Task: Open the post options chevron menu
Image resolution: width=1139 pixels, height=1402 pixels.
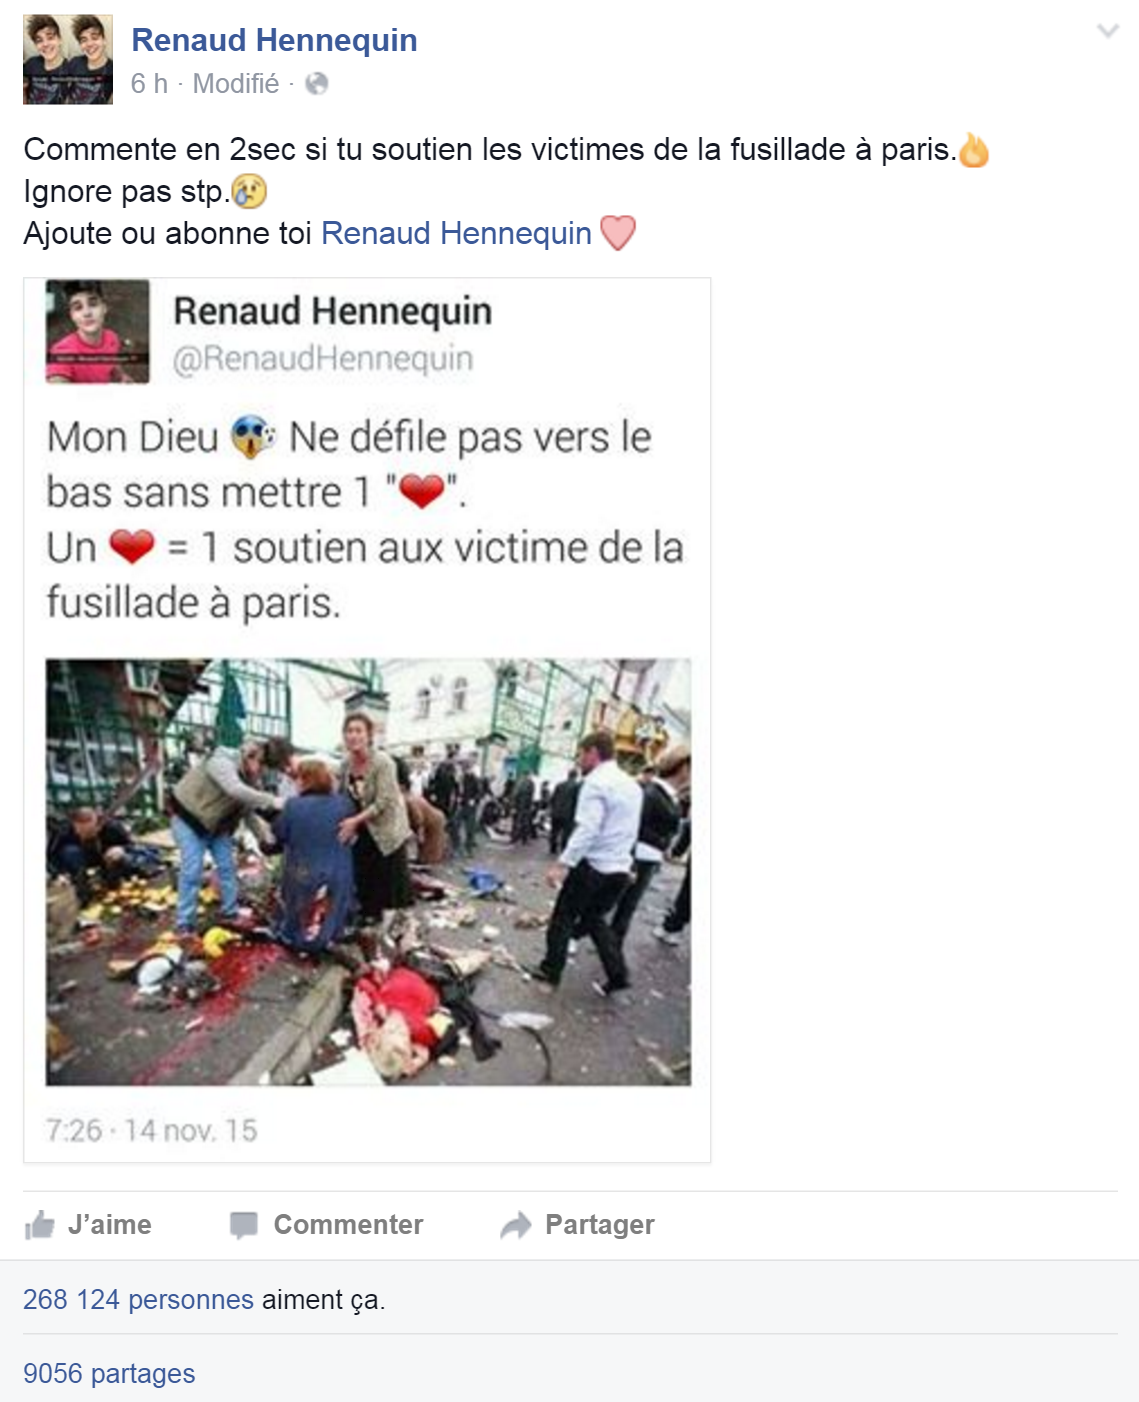Action: 1107,31
